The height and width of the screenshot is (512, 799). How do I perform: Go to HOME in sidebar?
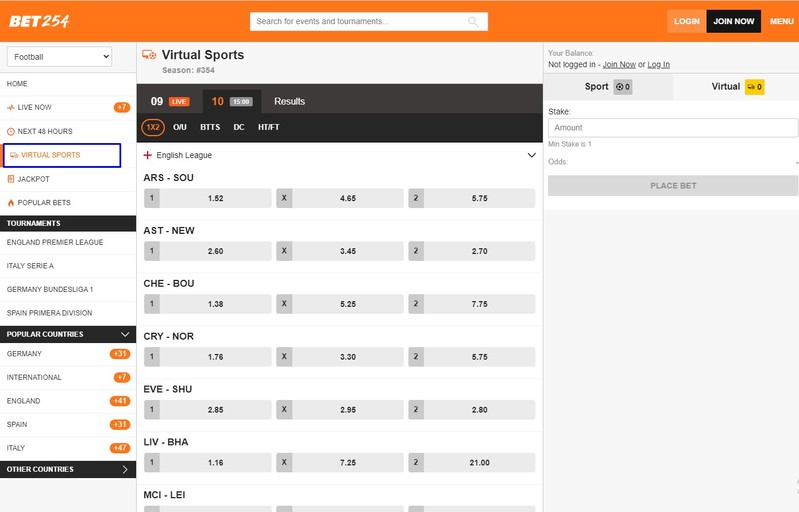(68, 84)
